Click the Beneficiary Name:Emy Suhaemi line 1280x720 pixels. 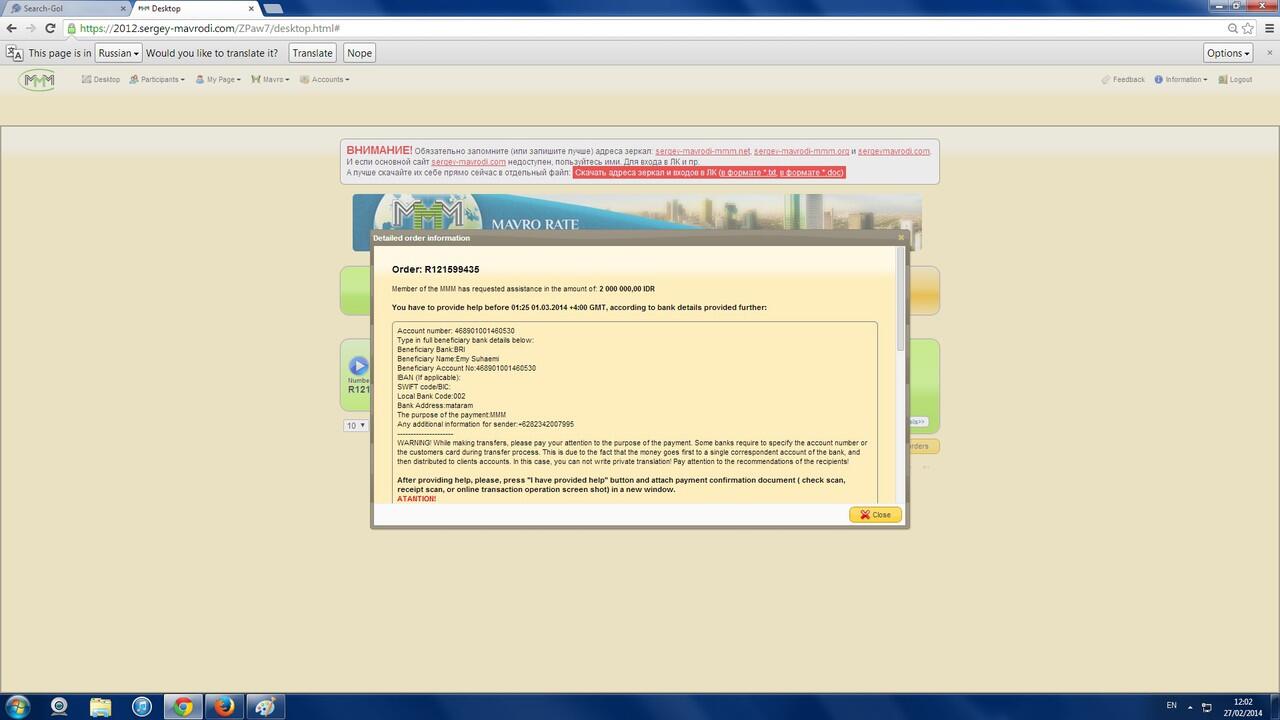tap(448, 359)
